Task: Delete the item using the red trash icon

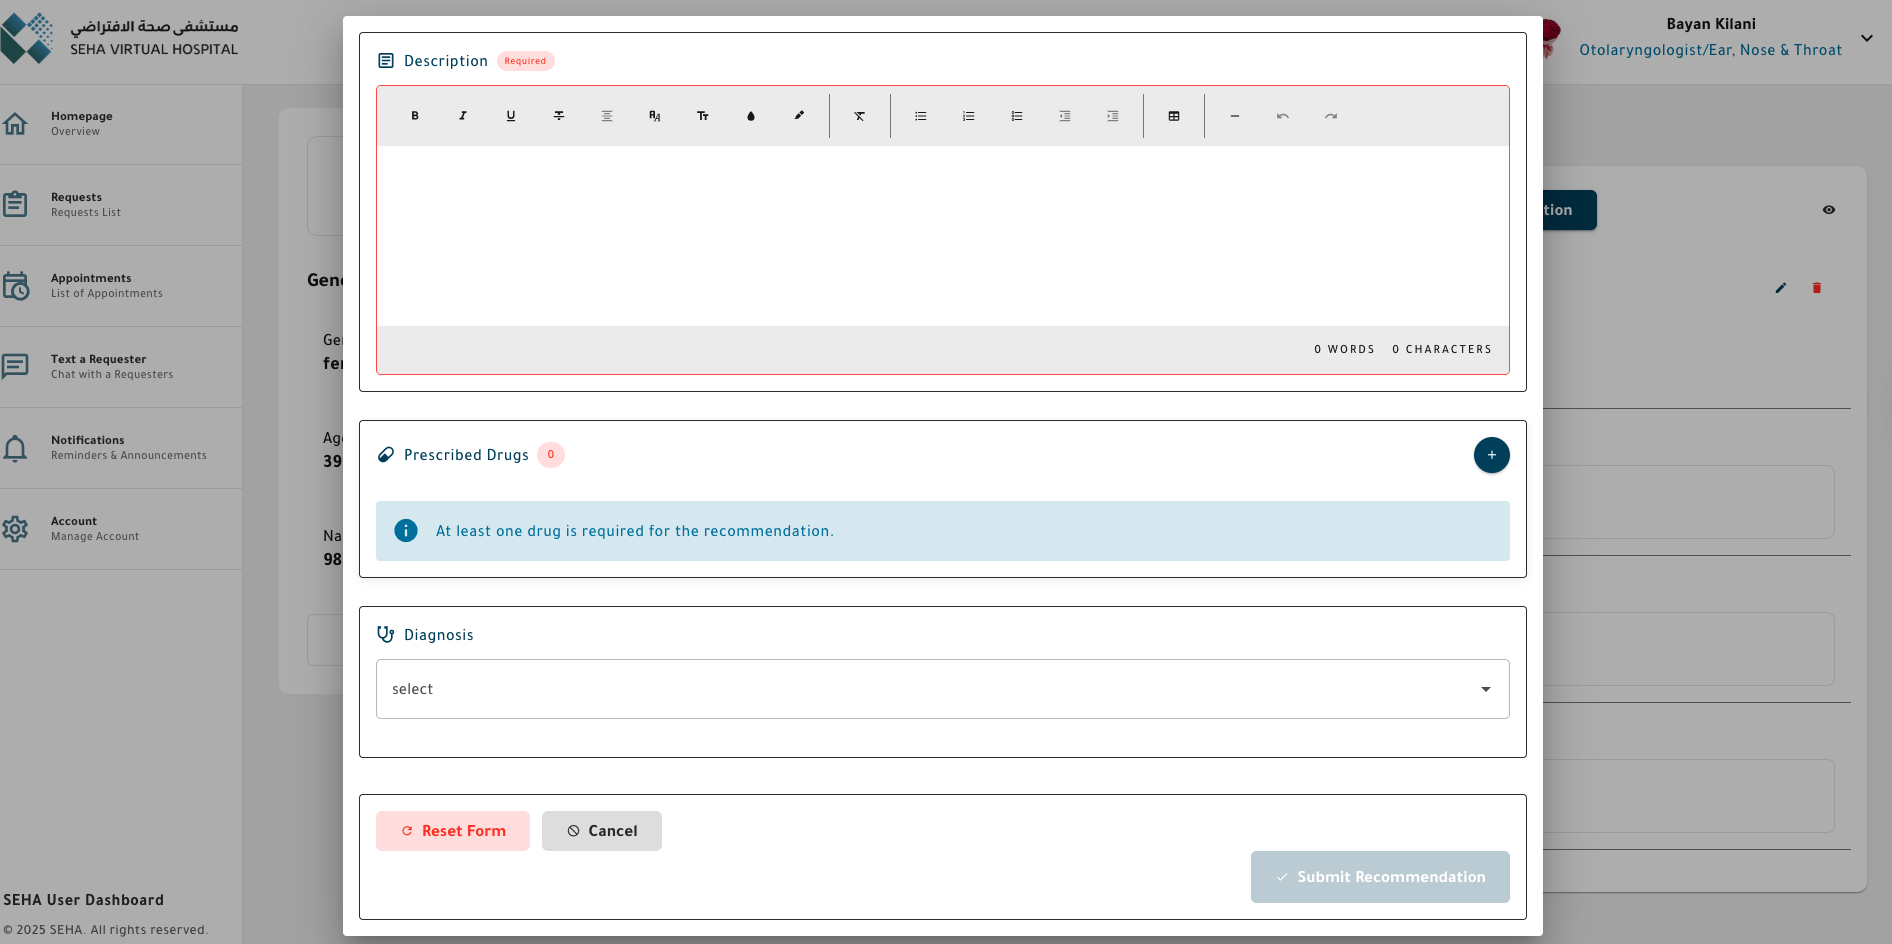Action: click(1817, 288)
